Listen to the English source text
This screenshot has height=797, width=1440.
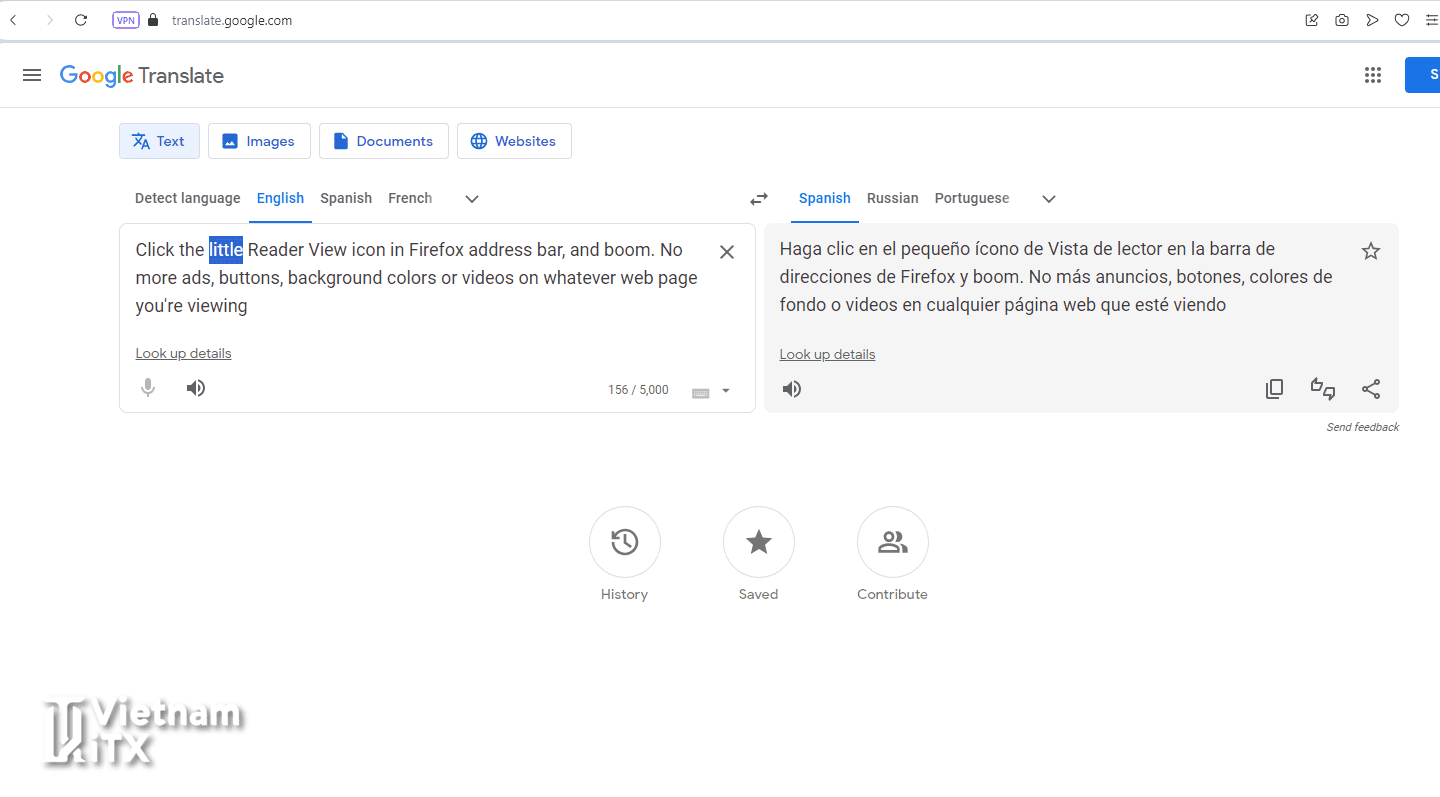point(196,388)
